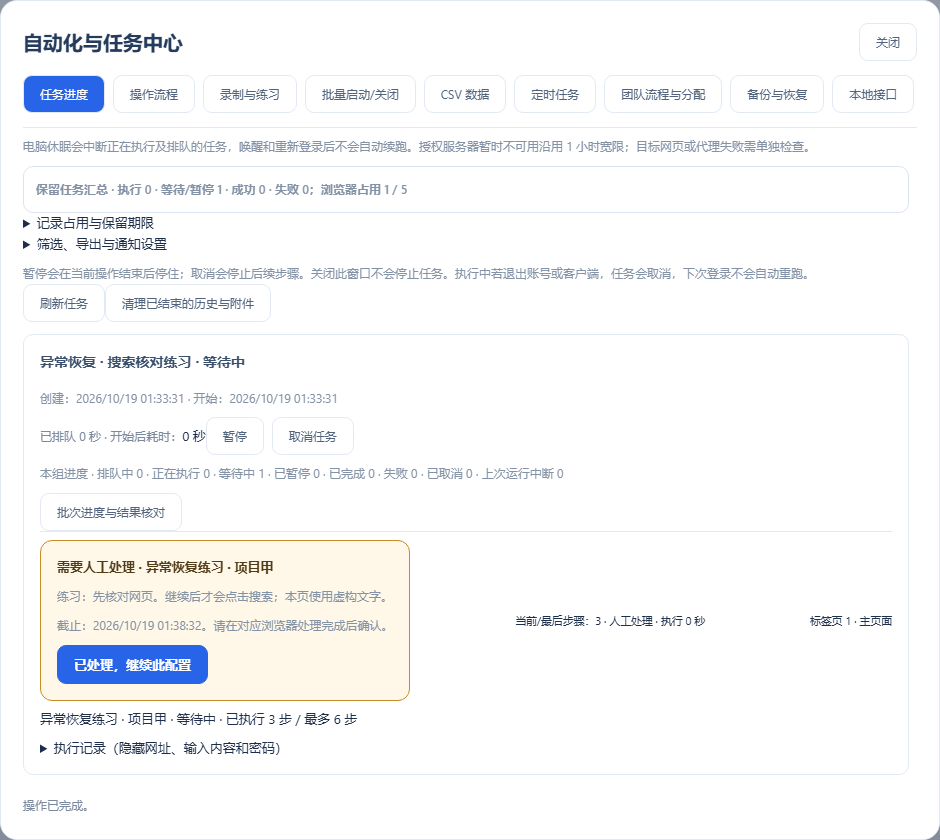Expand 记录占用与保留期限 section

88,223
